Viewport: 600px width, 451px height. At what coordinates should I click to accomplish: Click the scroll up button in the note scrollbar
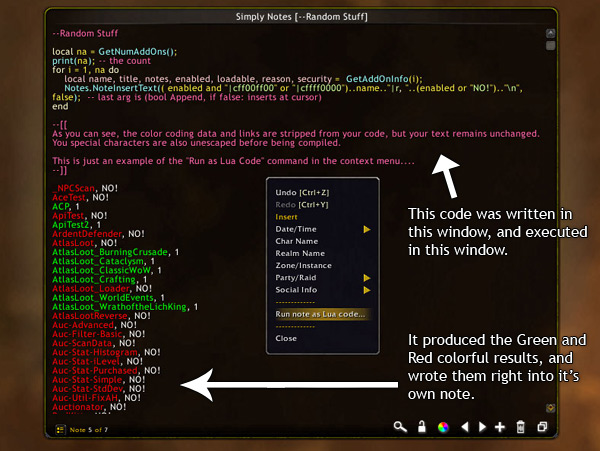coord(550,33)
